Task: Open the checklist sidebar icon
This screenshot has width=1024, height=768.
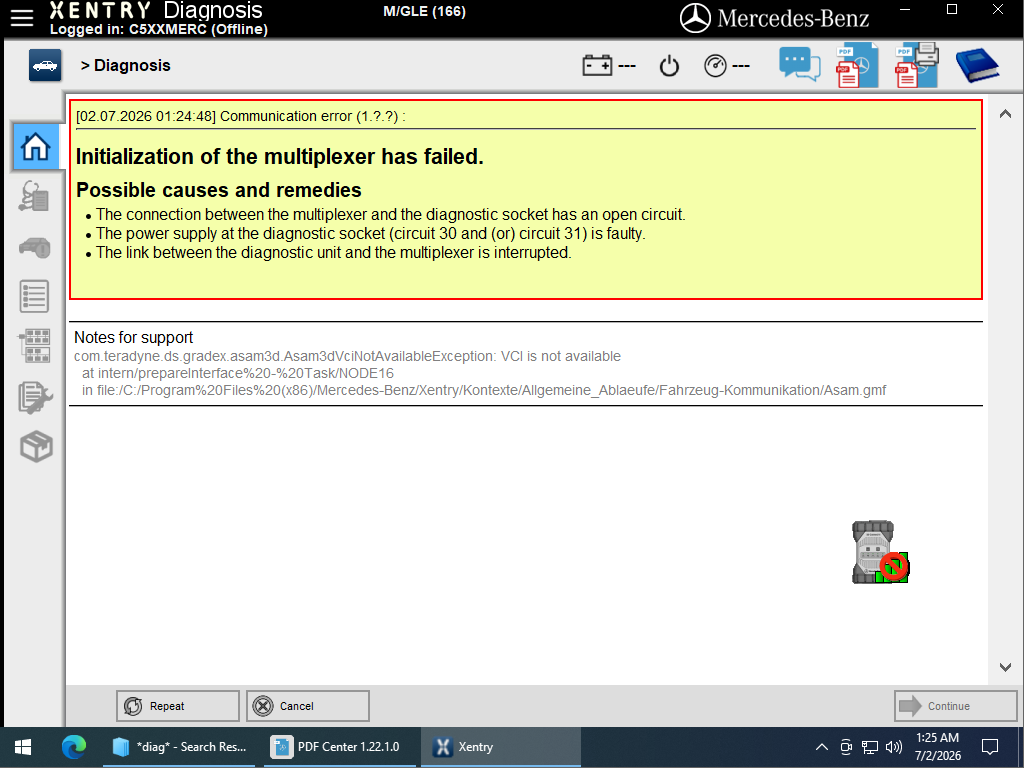Action: (x=35, y=296)
